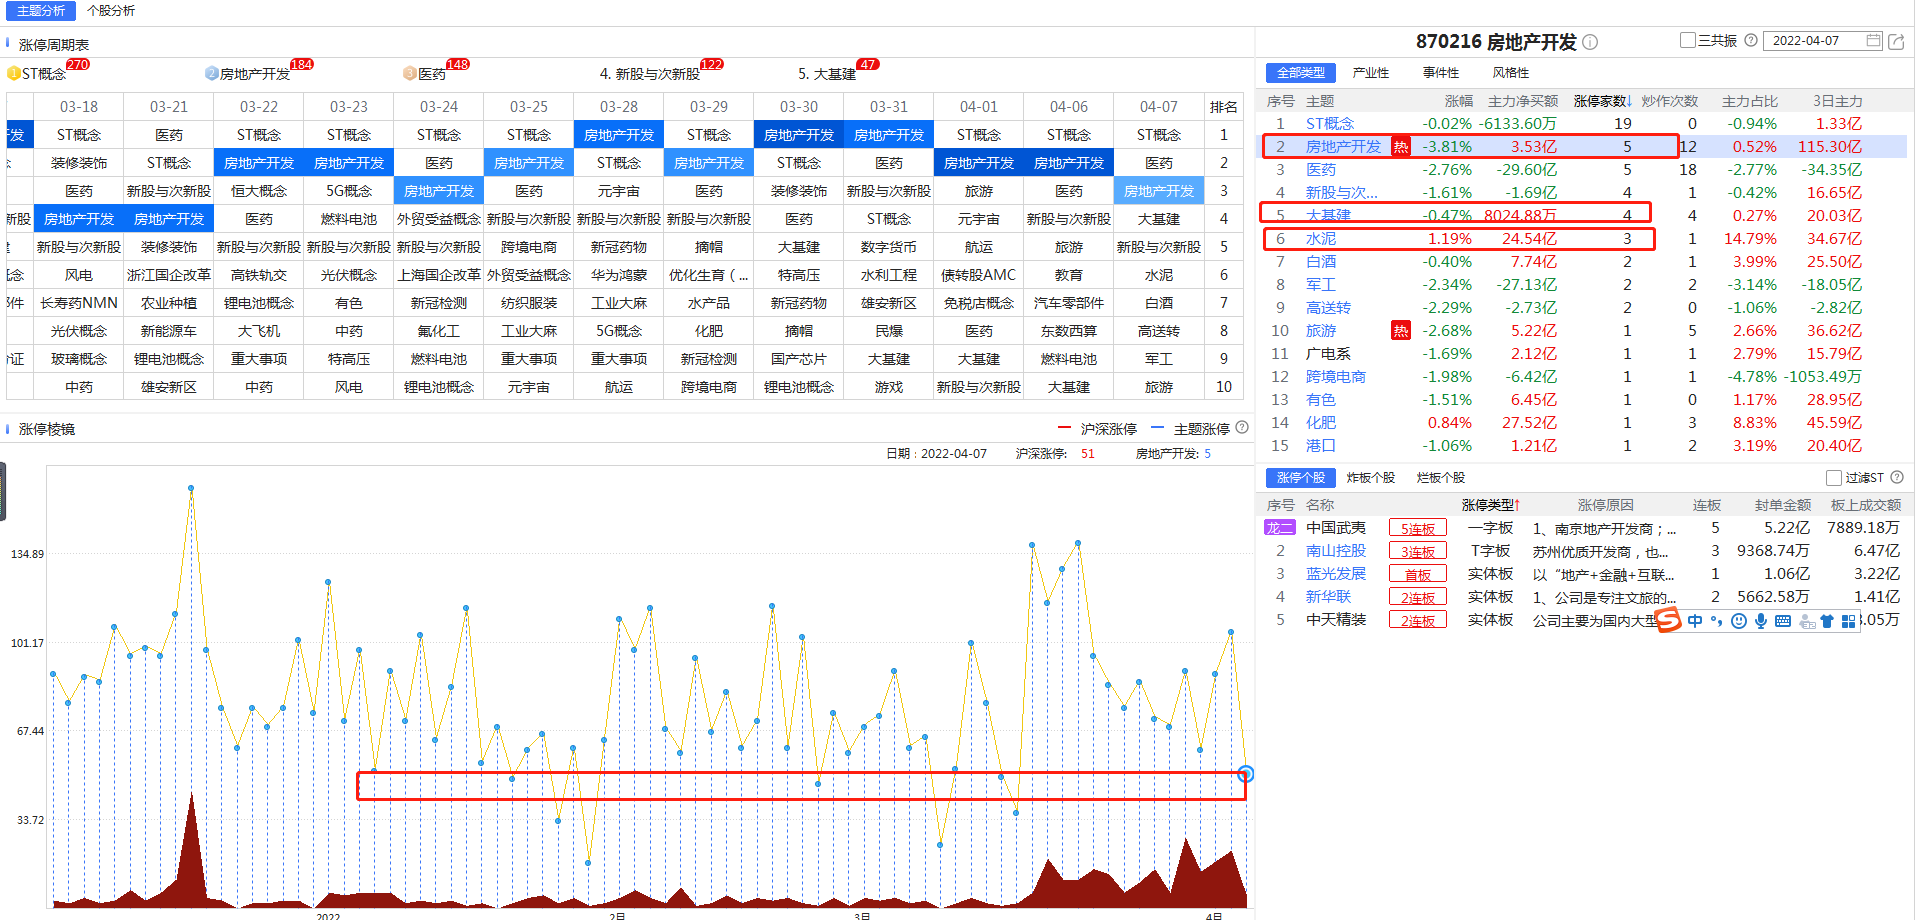Click the collapse handle at chart's left edge
Viewport: 1915px width, 920px height.
coord(3,491)
